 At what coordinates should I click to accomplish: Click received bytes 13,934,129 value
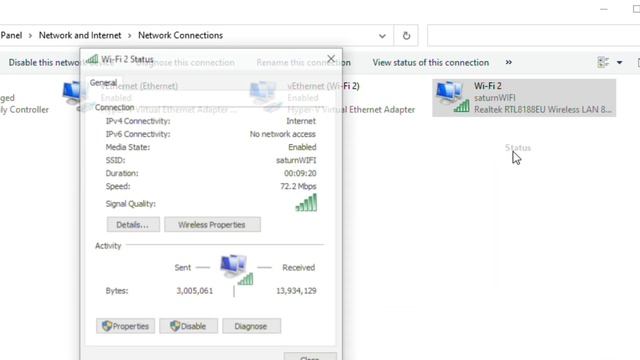click(x=296, y=291)
